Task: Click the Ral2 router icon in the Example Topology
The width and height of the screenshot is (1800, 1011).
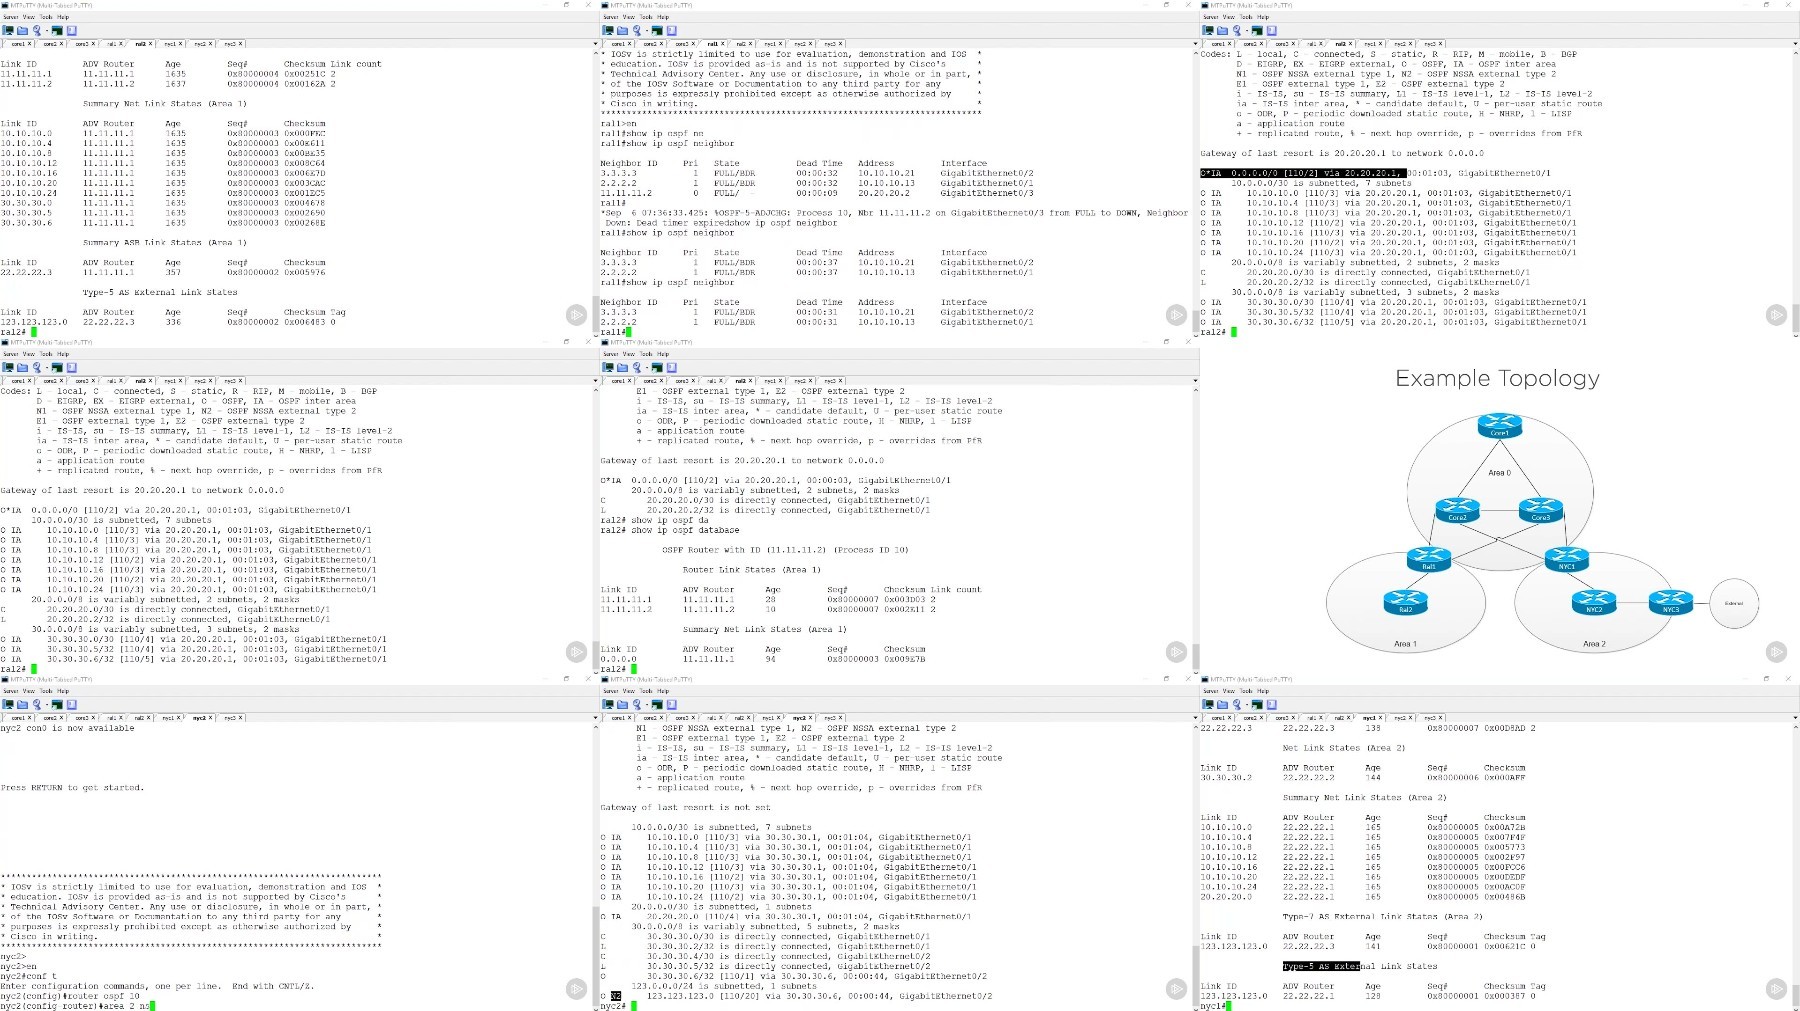Action: 1406,602
